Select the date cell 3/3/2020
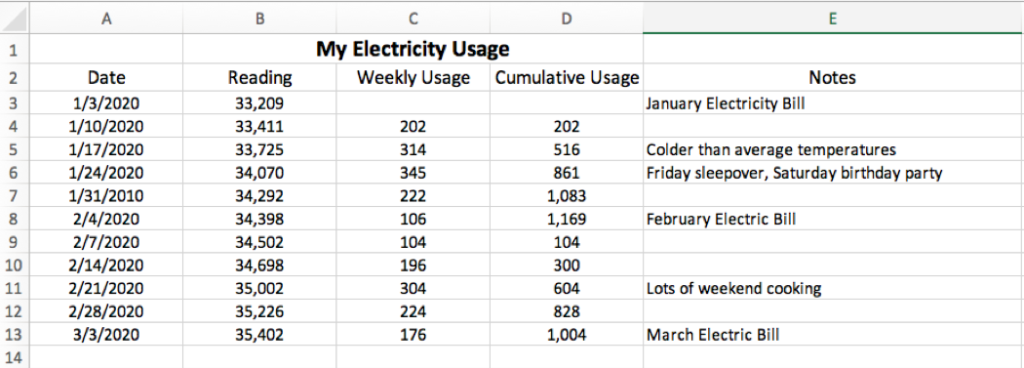1024x368 pixels. 106,335
